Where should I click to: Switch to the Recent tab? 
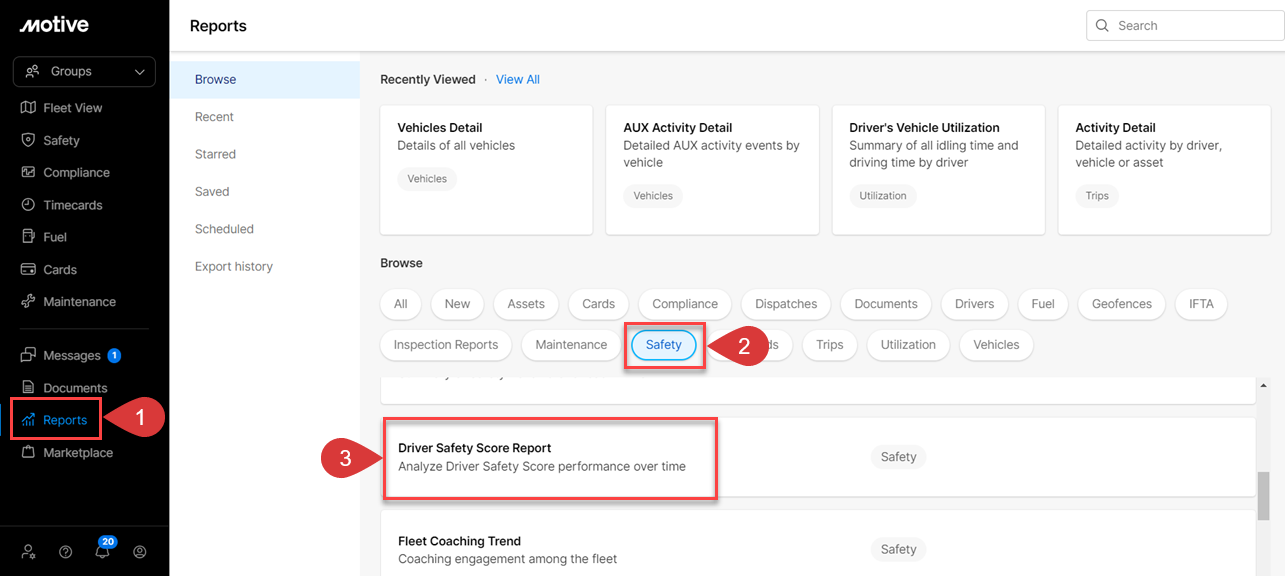pos(214,116)
